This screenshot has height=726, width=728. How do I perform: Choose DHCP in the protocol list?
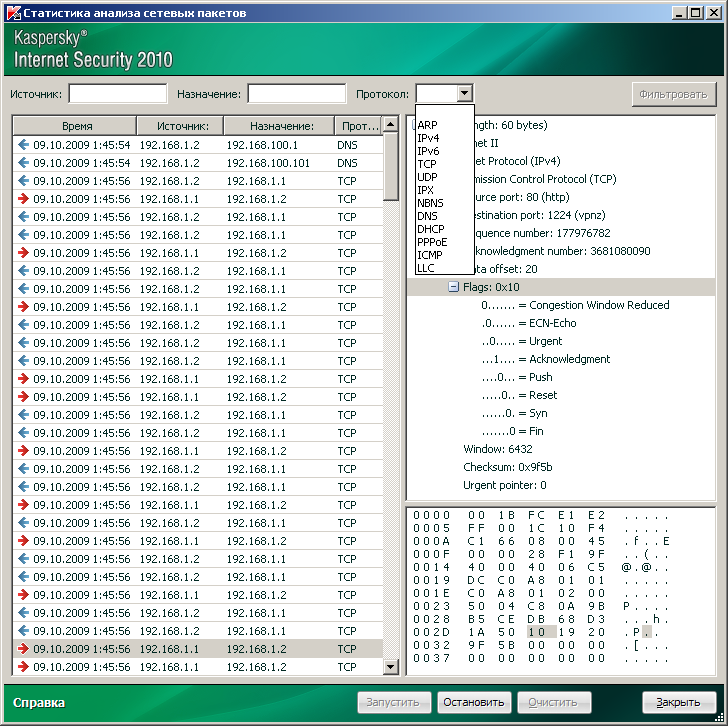(431, 229)
